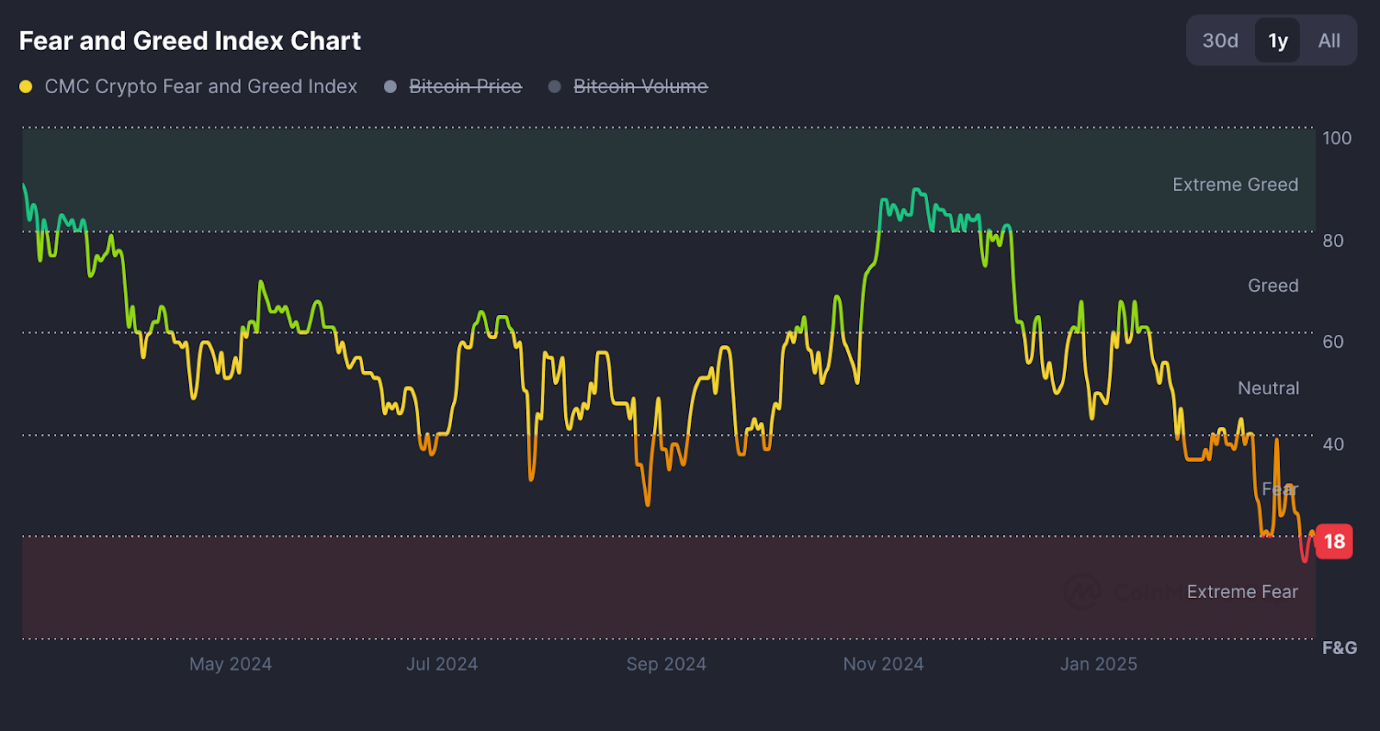Click the yellow dot for Fear and Greed Index
The image size is (1380, 731).
(x=26, y=87)
